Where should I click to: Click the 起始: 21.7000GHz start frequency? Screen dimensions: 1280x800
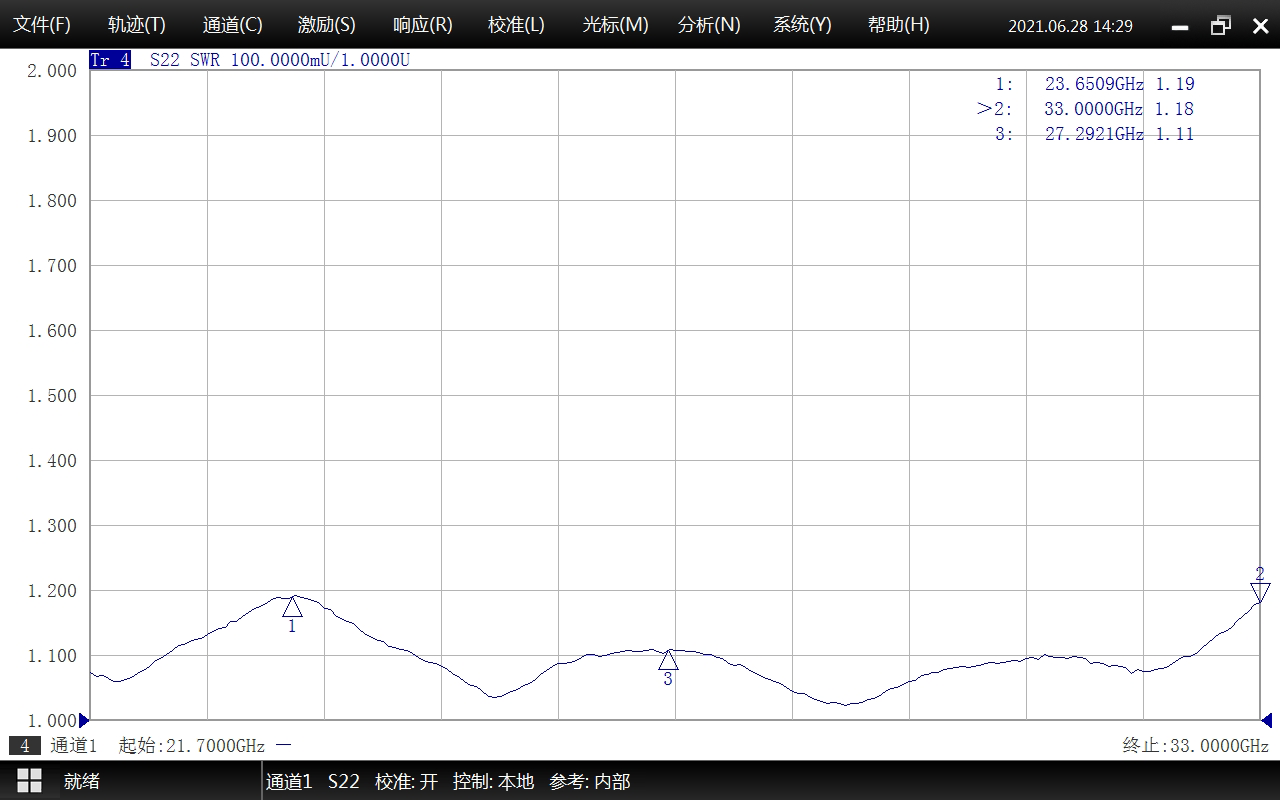[191, 746]
